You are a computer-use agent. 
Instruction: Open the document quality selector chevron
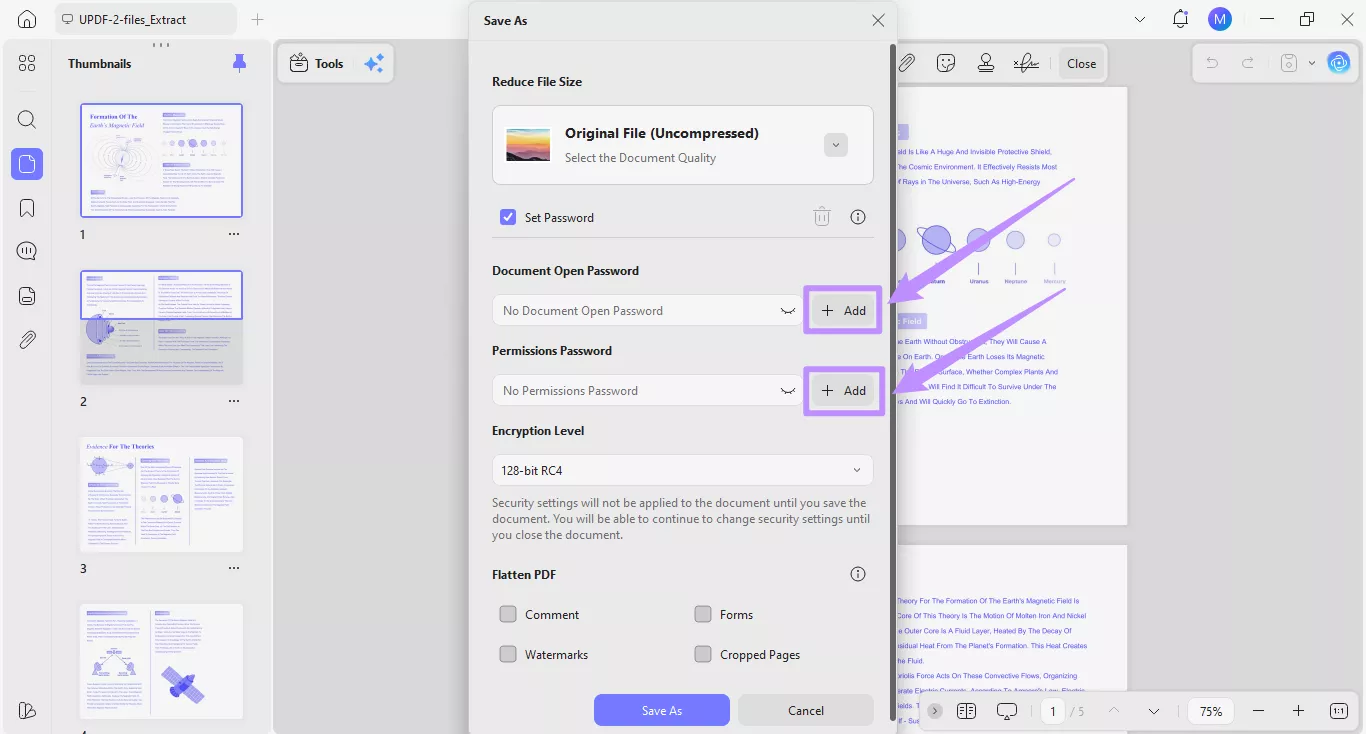836,144
